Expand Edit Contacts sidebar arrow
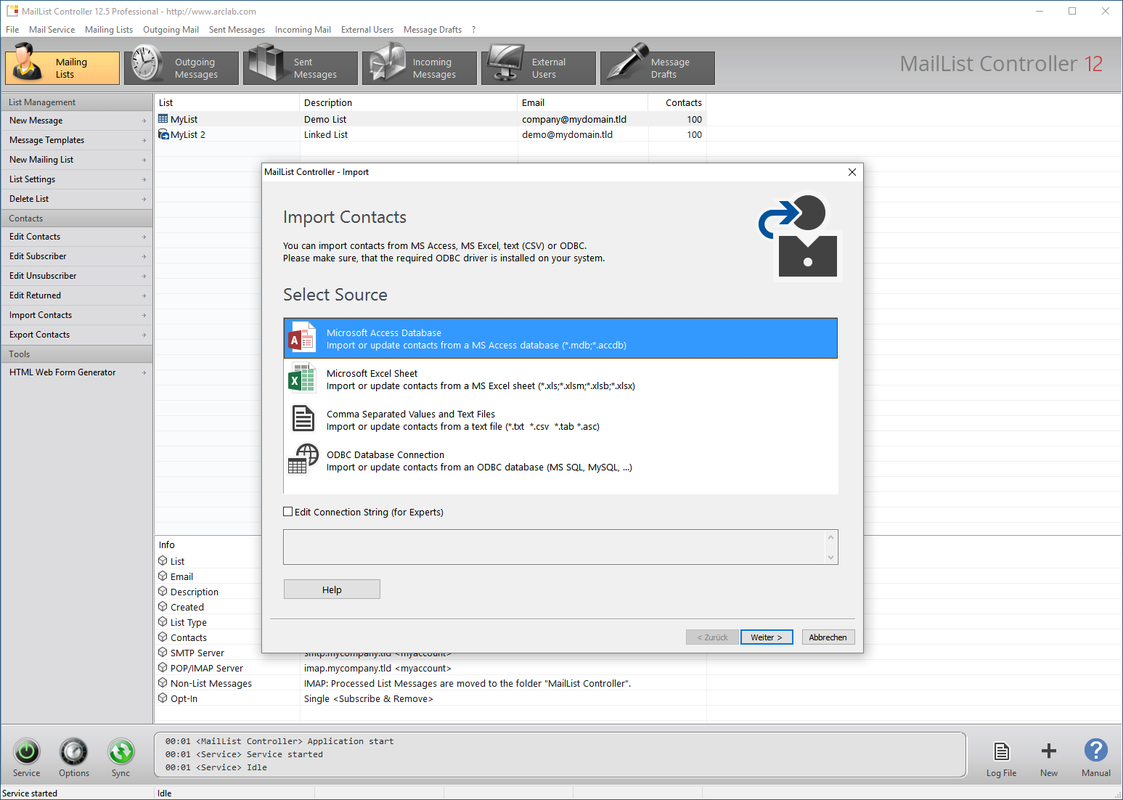 144,237
